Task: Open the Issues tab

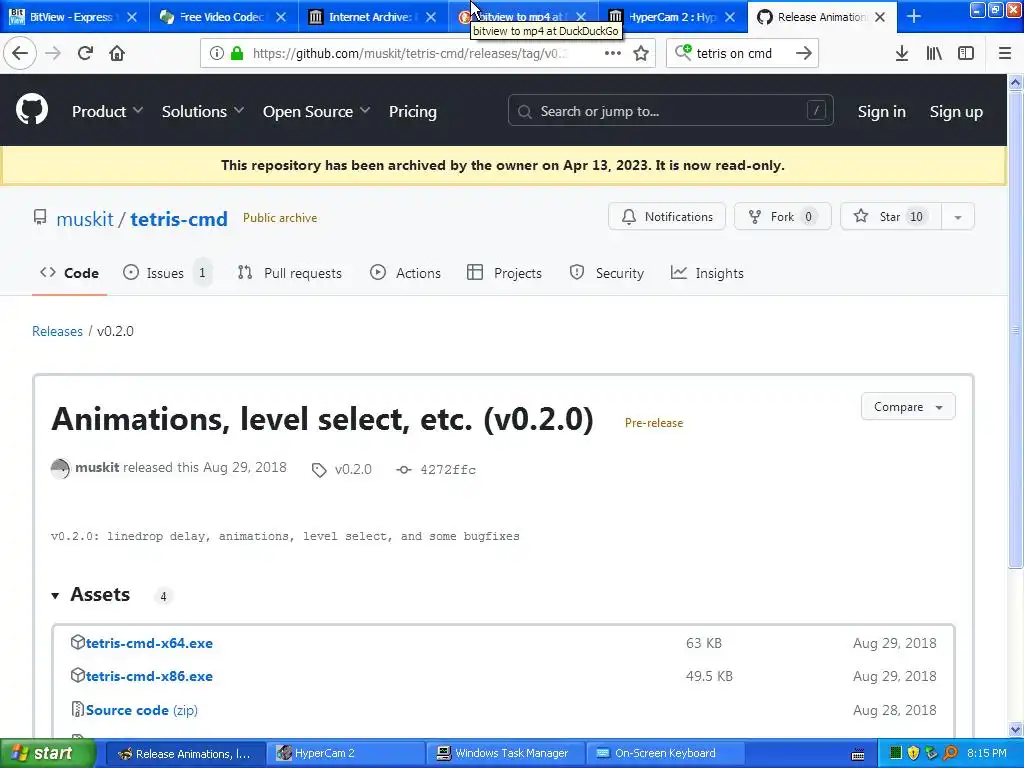Action: pyautogui.click(x=167, y=273)
